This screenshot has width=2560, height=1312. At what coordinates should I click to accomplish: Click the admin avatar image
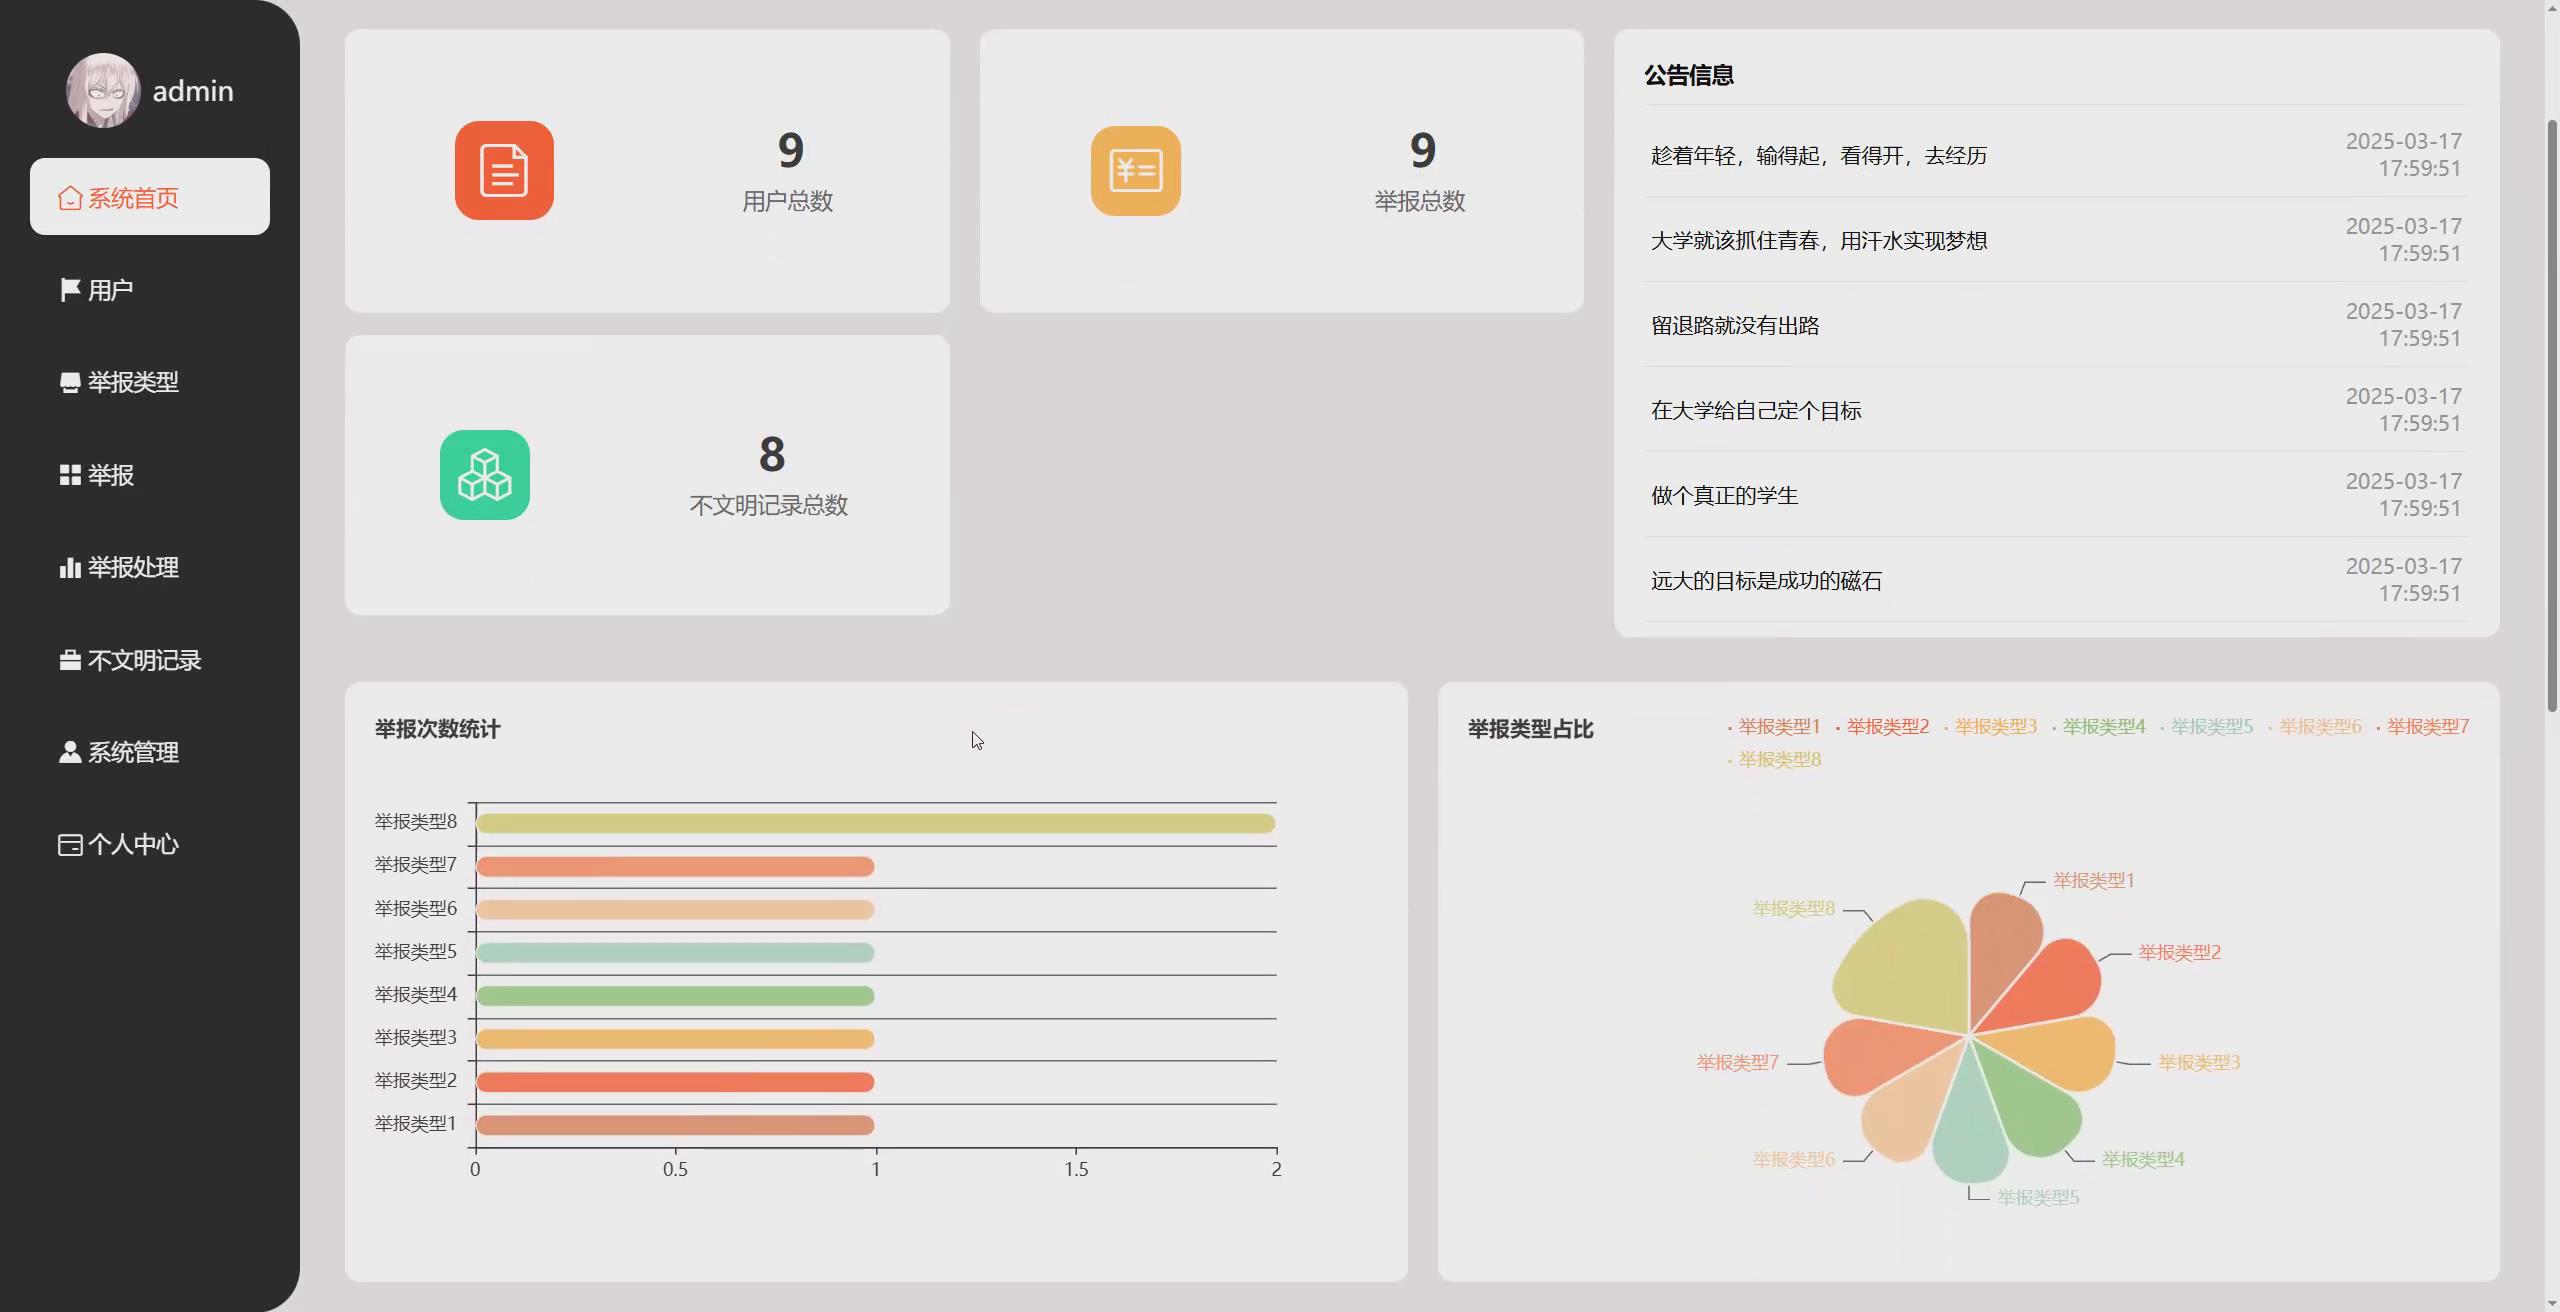click(103, 89)
